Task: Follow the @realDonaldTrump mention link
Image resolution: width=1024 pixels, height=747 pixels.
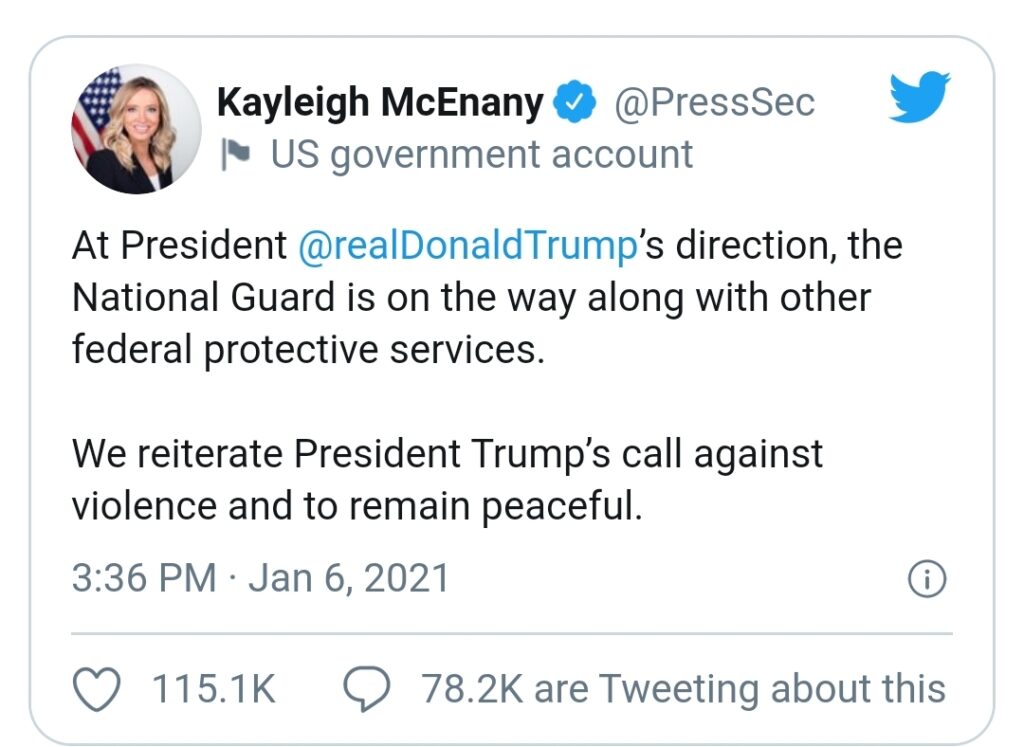Action: pyautogui.click(x=468, y=246)
